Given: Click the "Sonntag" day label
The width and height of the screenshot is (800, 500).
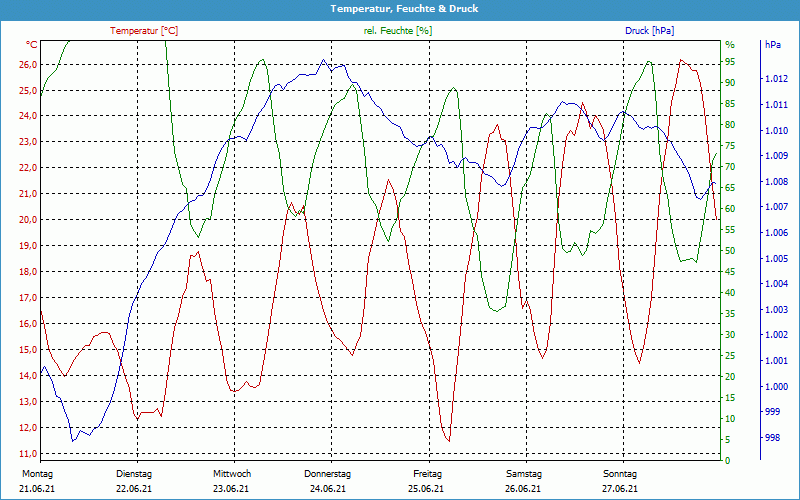Looking at the screenshot, I should pyautogui.click(x=620, y=474).
